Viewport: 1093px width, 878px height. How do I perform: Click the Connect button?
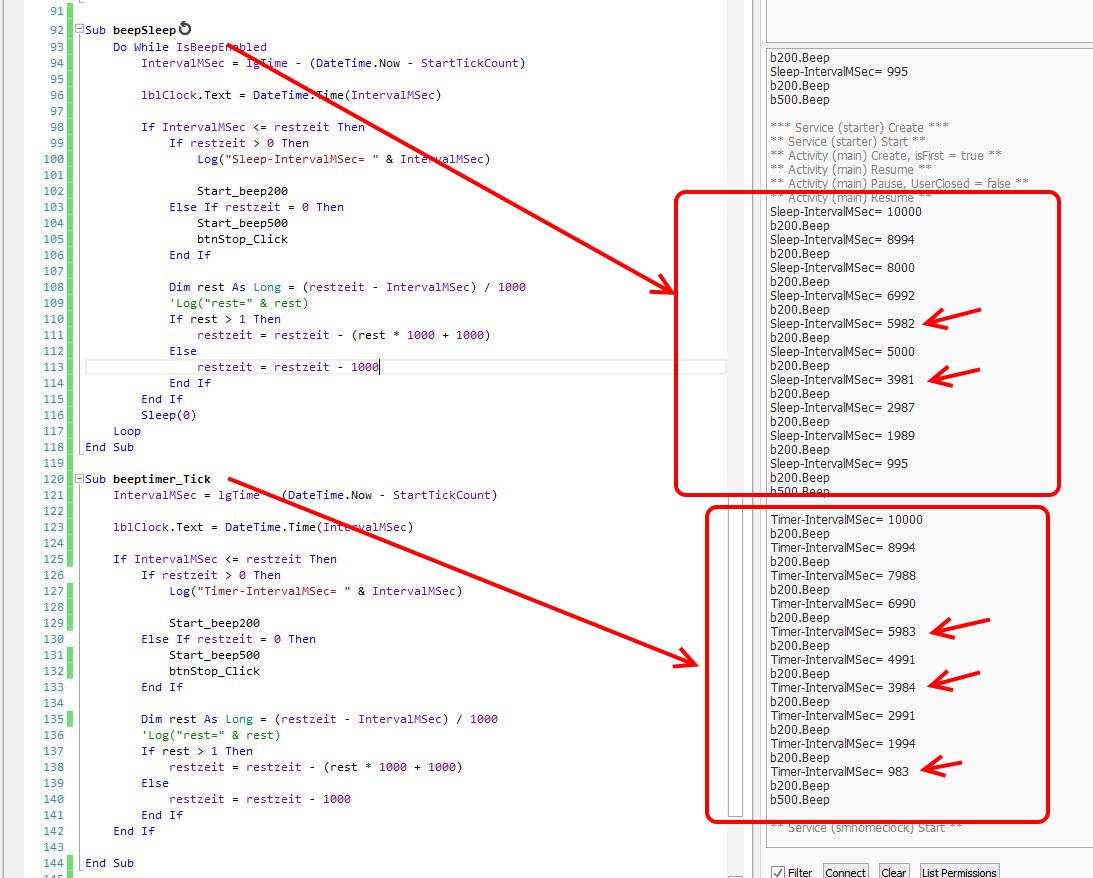tap(845, 872)
